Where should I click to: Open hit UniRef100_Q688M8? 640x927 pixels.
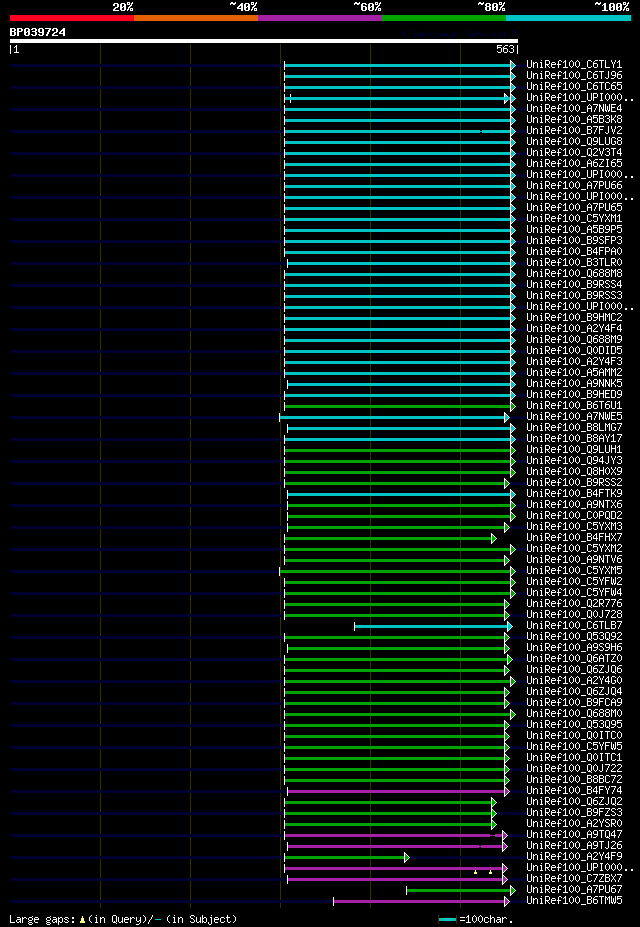click(x=574, y=274)
